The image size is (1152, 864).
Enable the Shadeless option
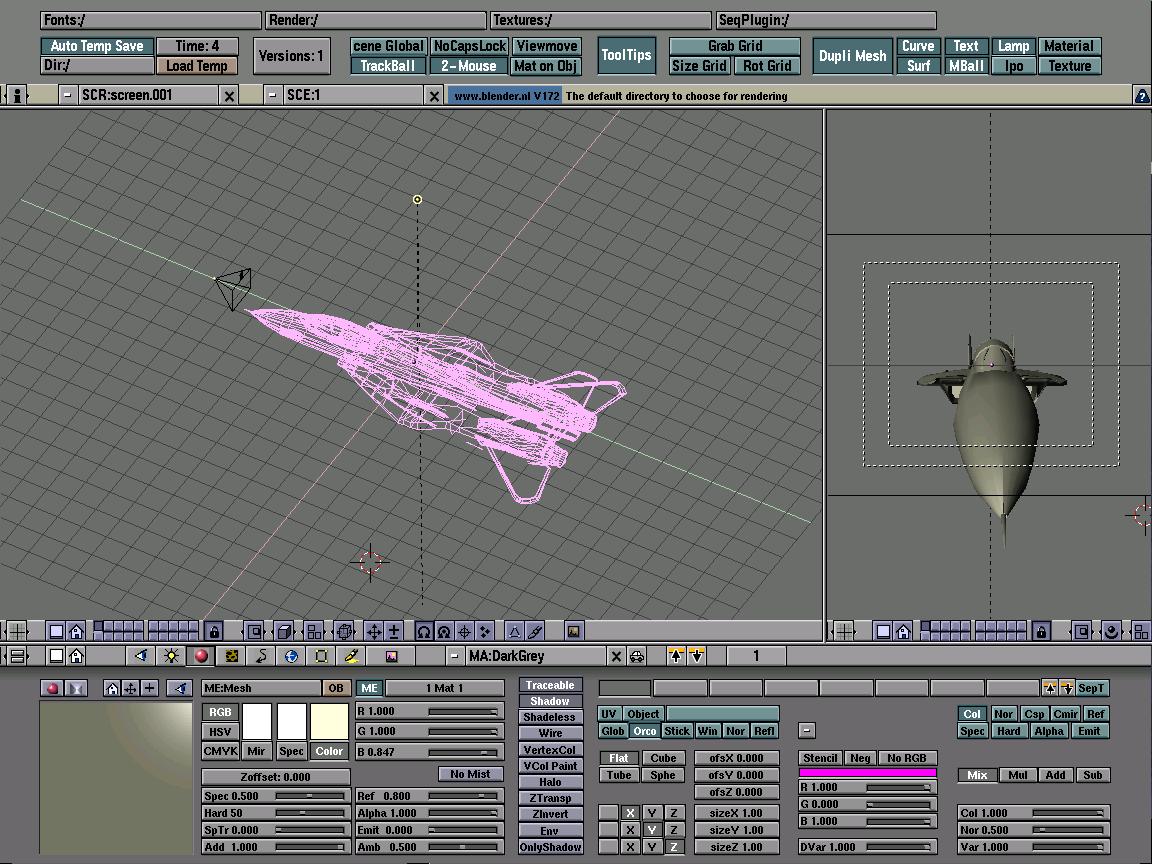click(550, 717)
